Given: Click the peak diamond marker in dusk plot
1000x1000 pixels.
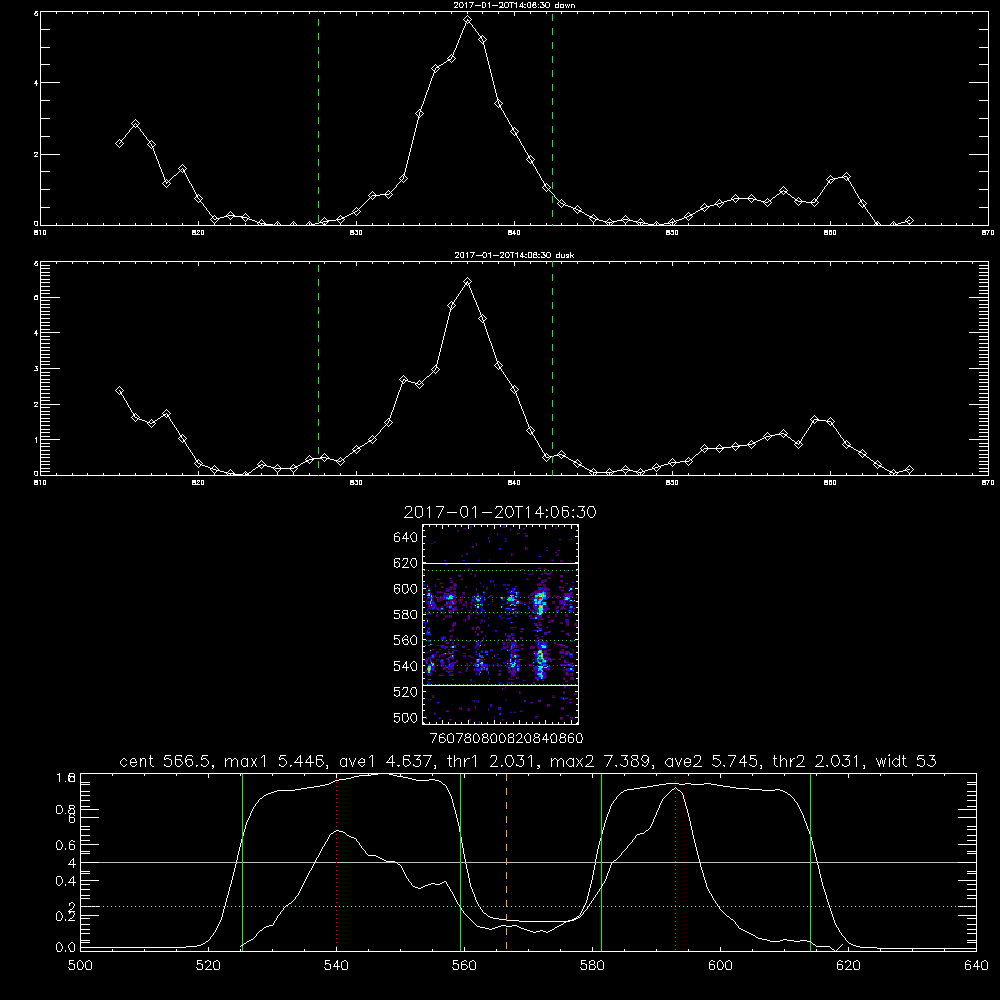Looking at the screenshot, I should [x=467, y=281].
